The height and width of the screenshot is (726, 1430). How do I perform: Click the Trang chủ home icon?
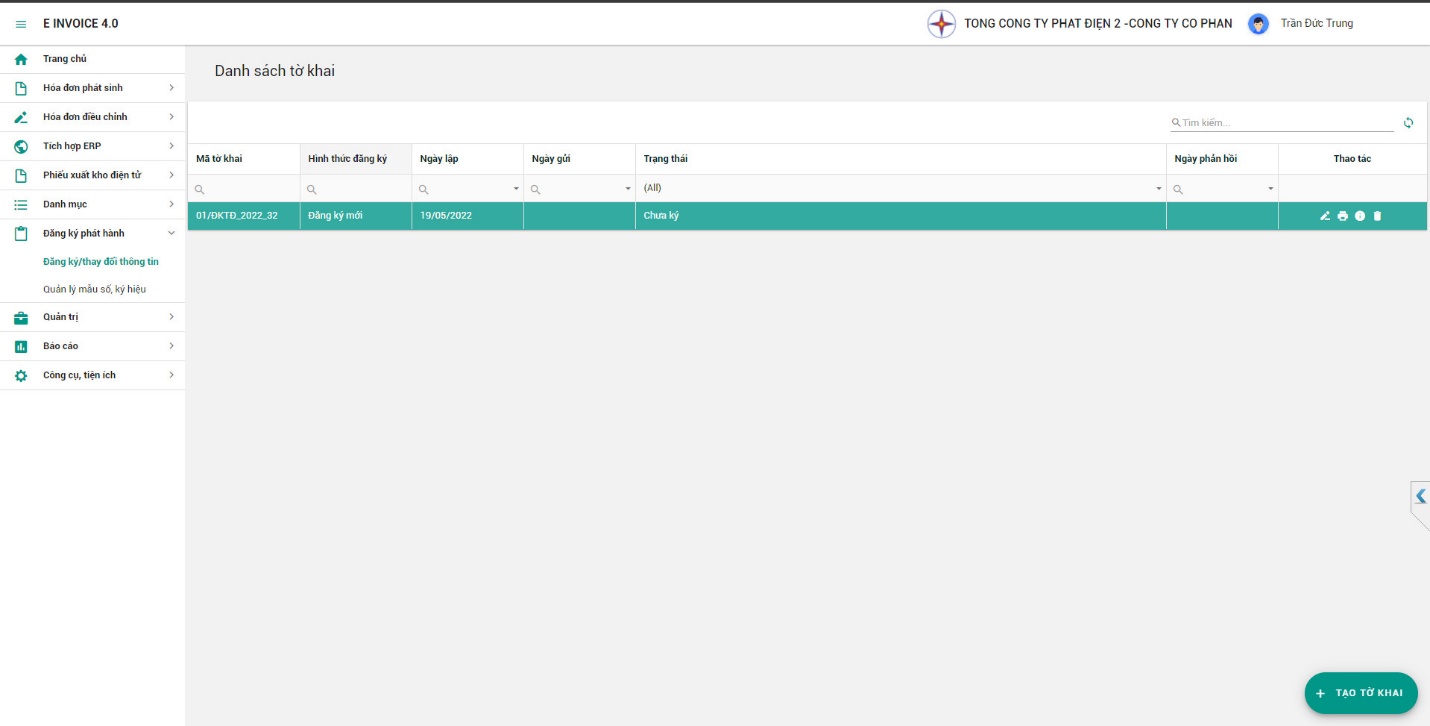[21, 60]
